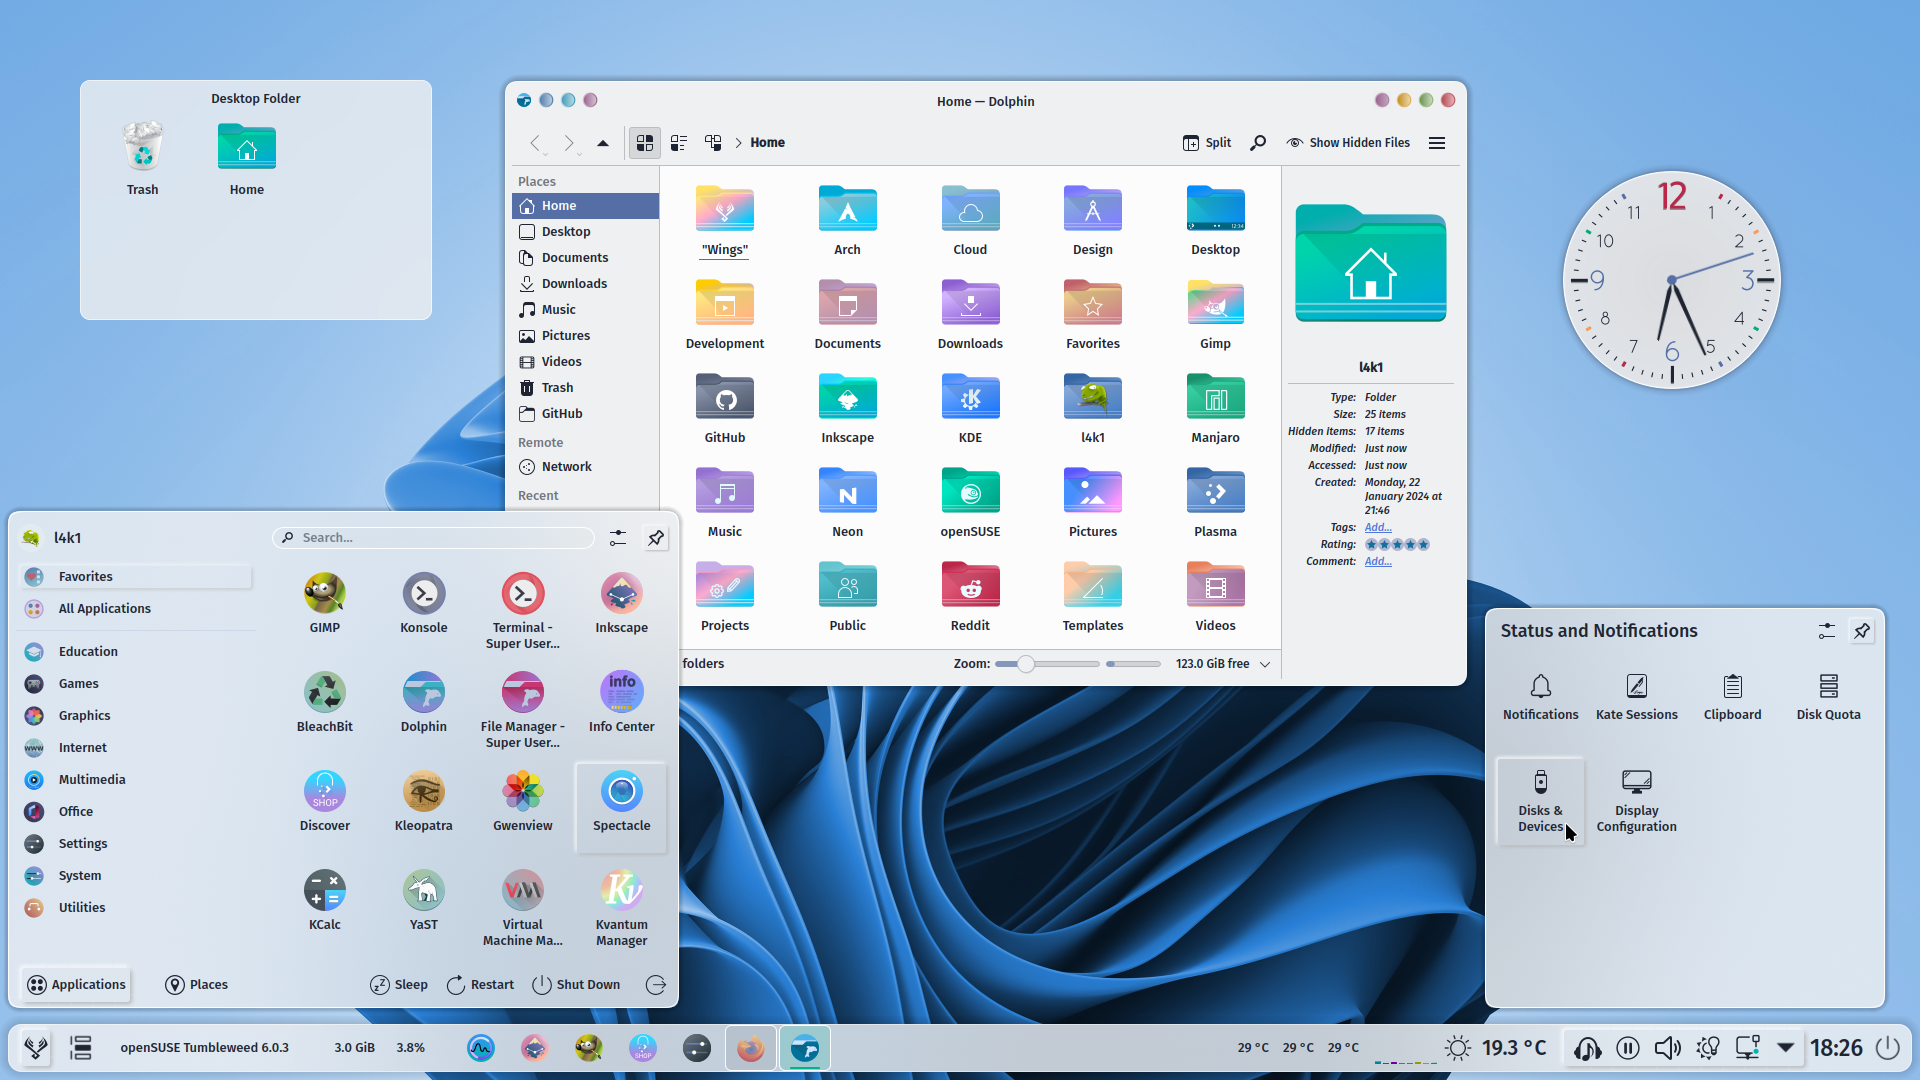This screenshot has height=1080, width=1920.
Task: Click the Shut Down button
Action: click(x=576, y=985)
